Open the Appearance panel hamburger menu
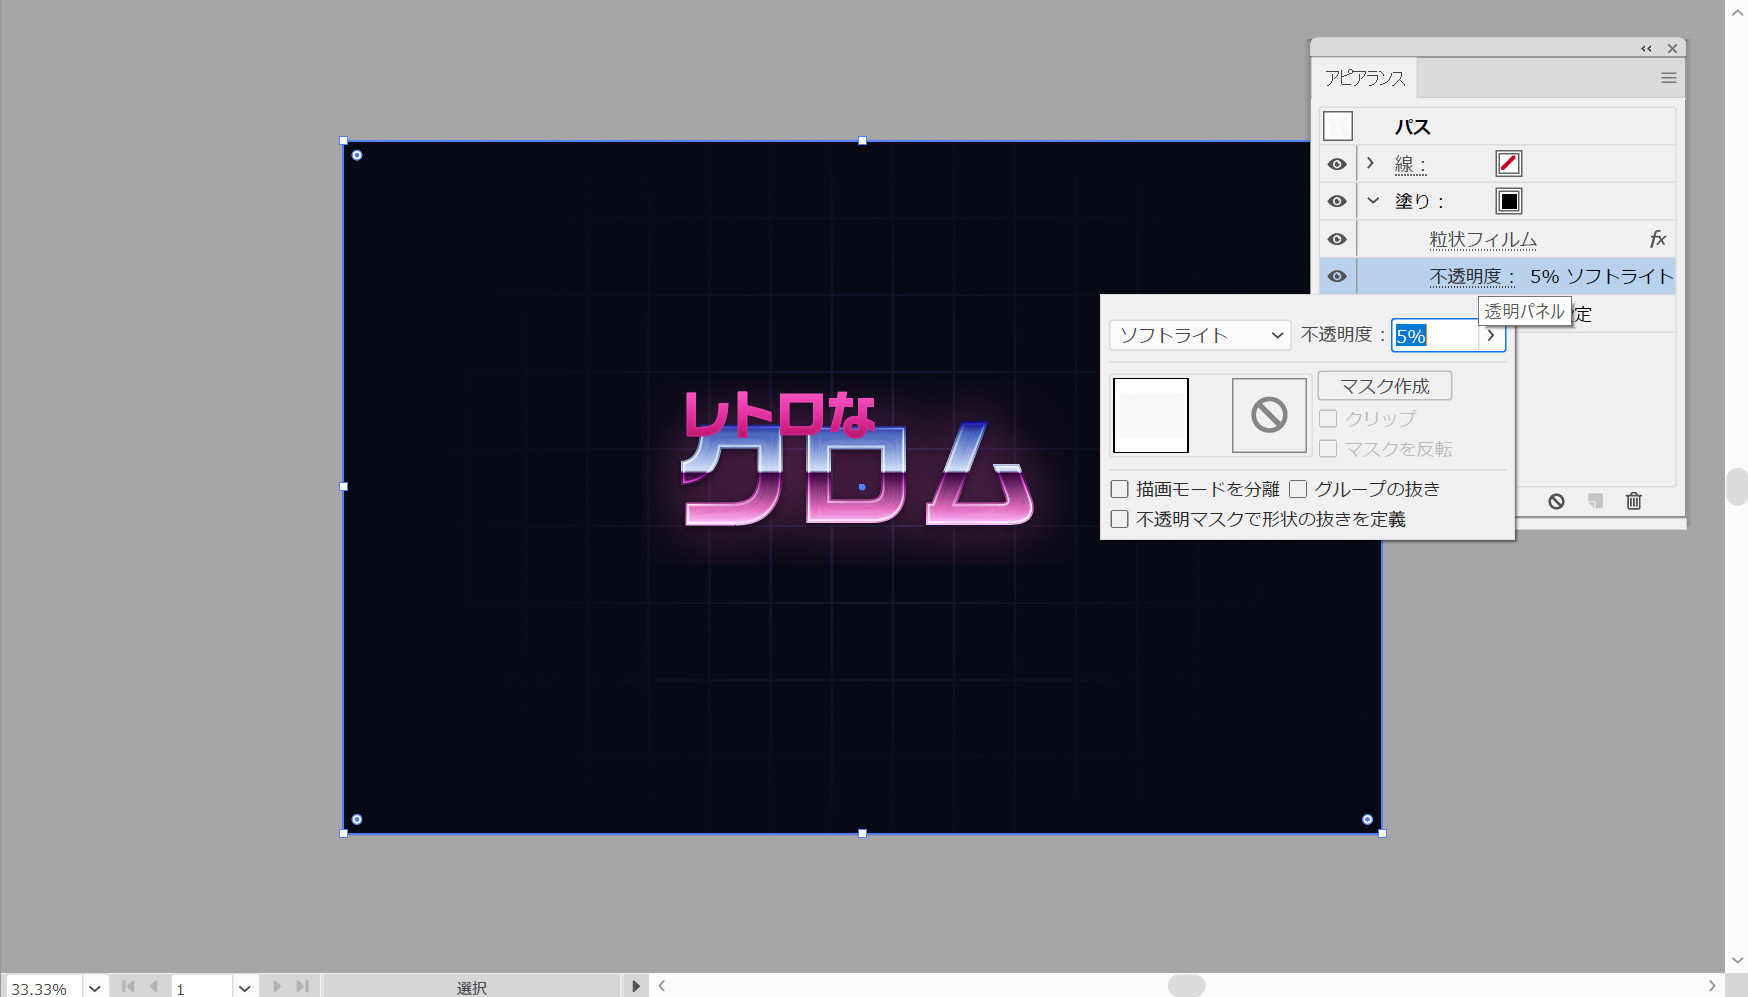1748x997 pixels. pyautogui.click(x=1668, y=78)
